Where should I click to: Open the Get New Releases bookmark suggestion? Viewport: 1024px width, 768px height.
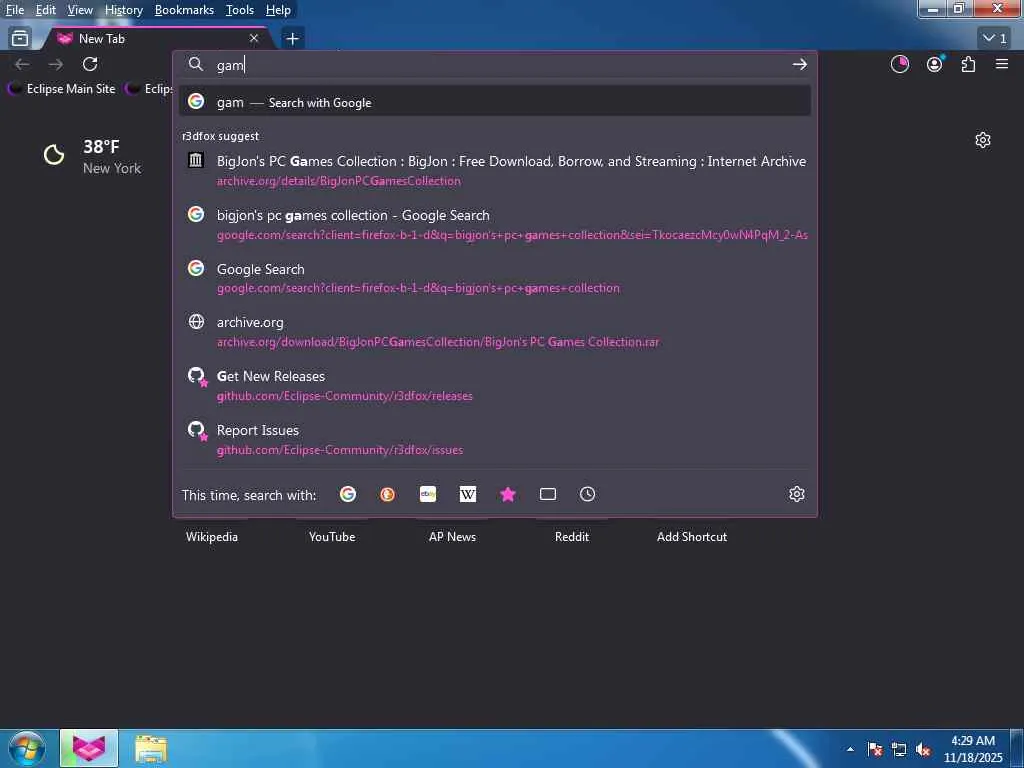[x=495, y=385]
